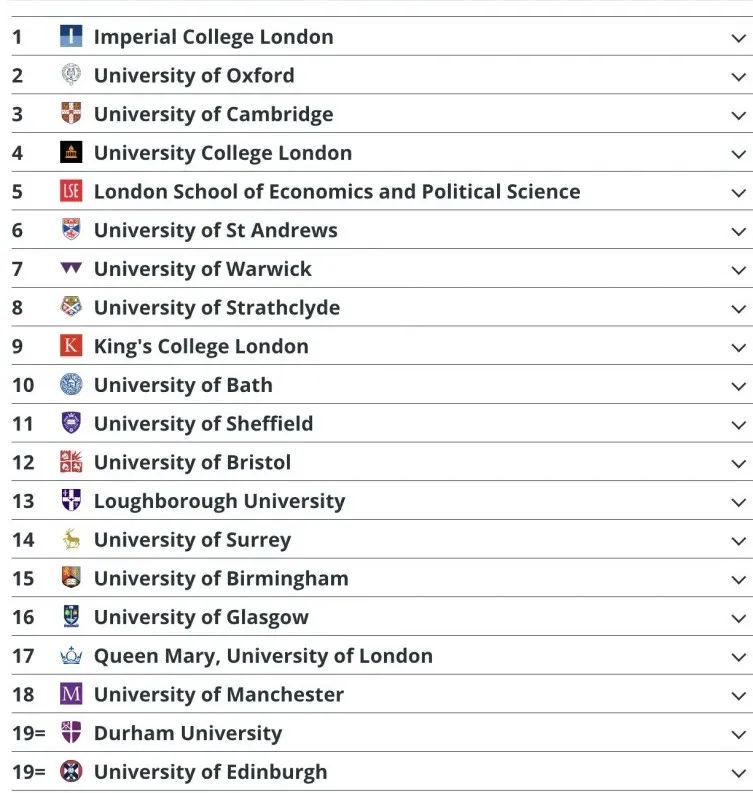The image size is (753, 793).
Task: Click the University of Warwick purple logo
Action: pyautogui.click(x=71, y=269)
